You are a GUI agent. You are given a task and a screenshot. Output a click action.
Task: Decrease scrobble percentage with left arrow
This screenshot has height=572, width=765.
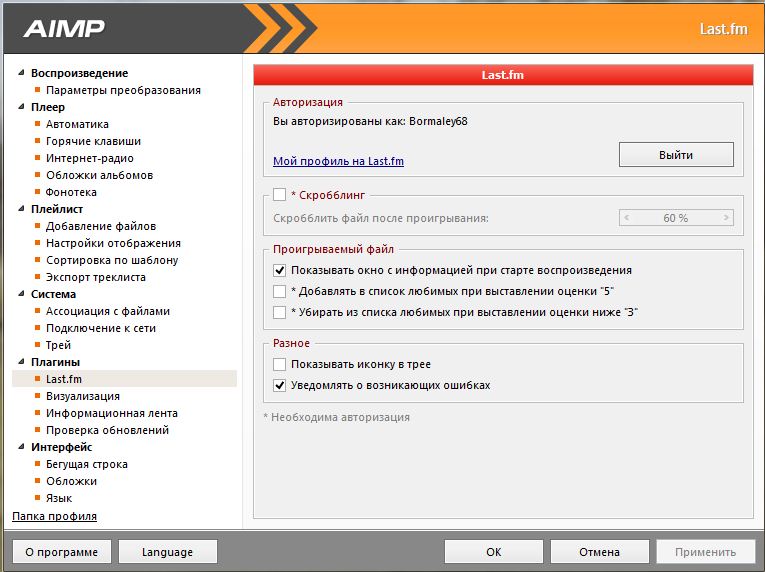click(x=627, y=218)
